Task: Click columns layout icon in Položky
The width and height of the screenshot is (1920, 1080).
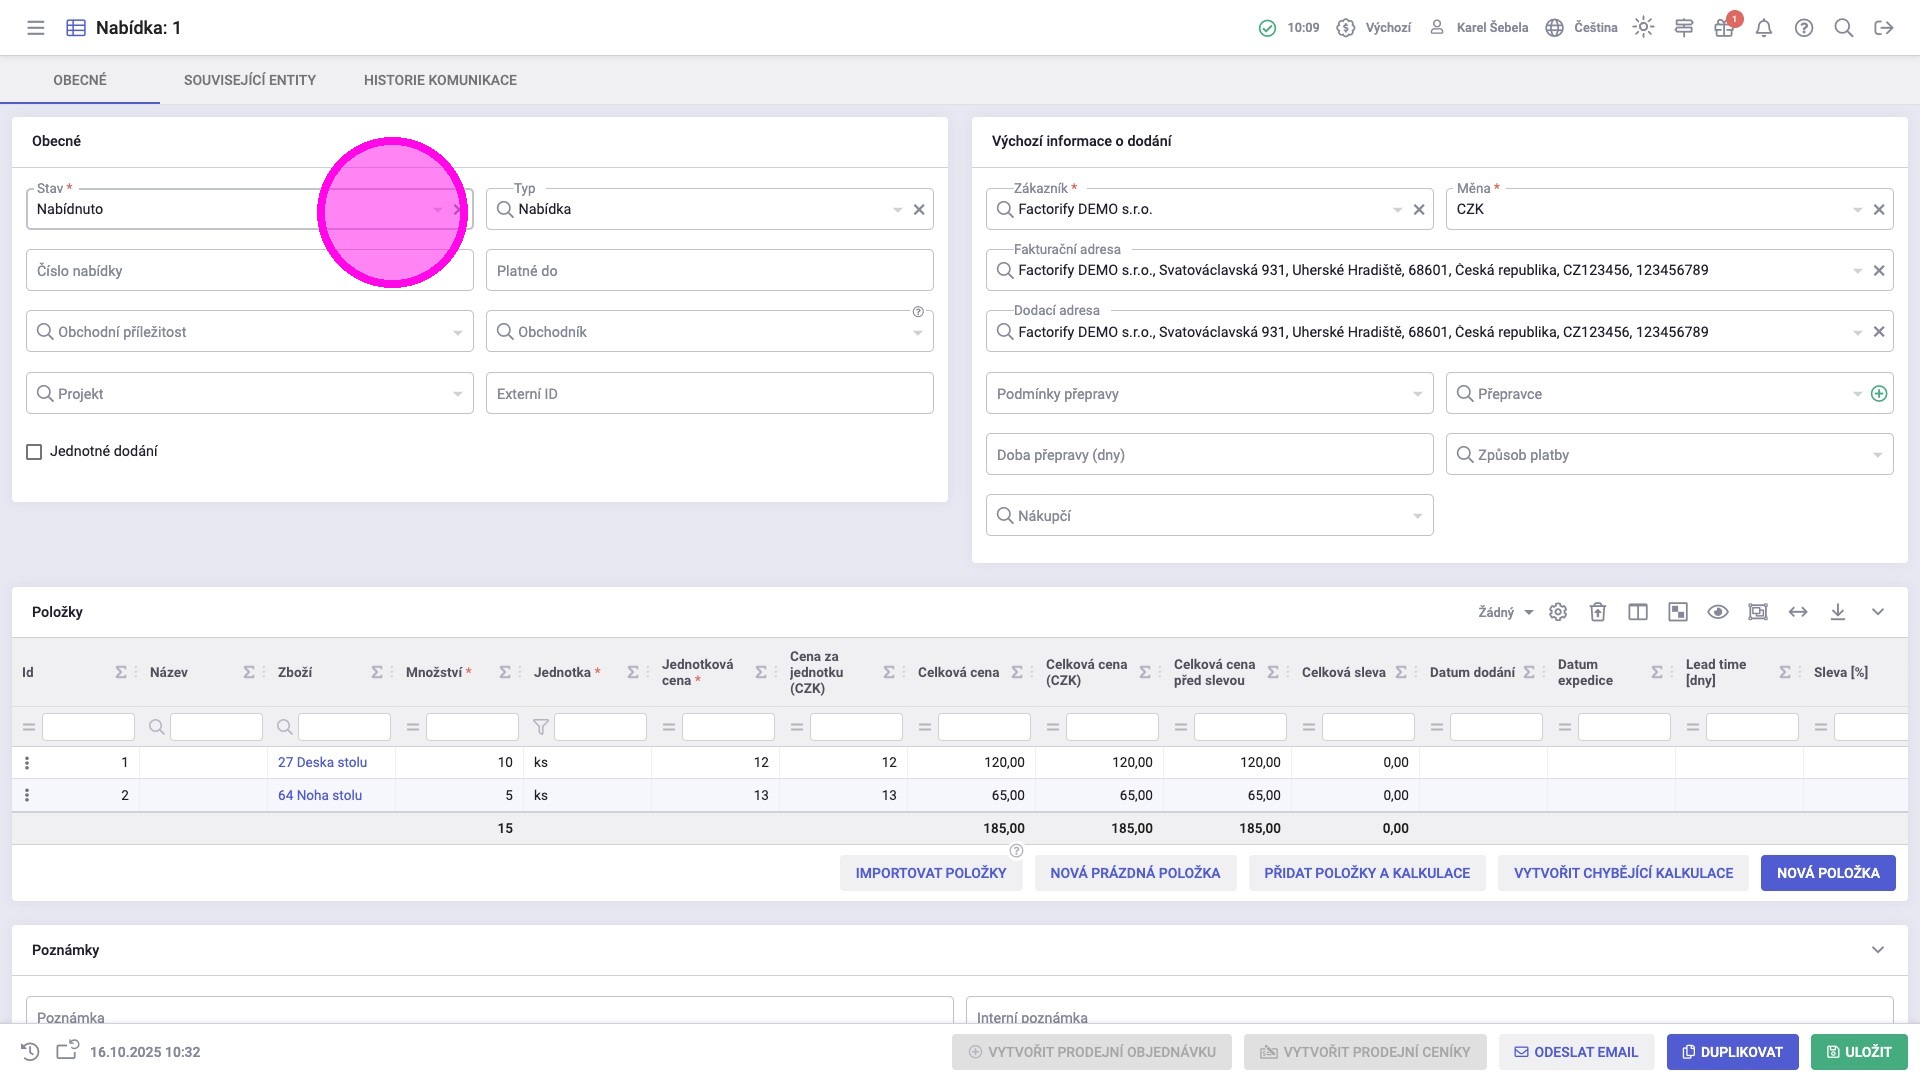Action: click(1638, 612)
